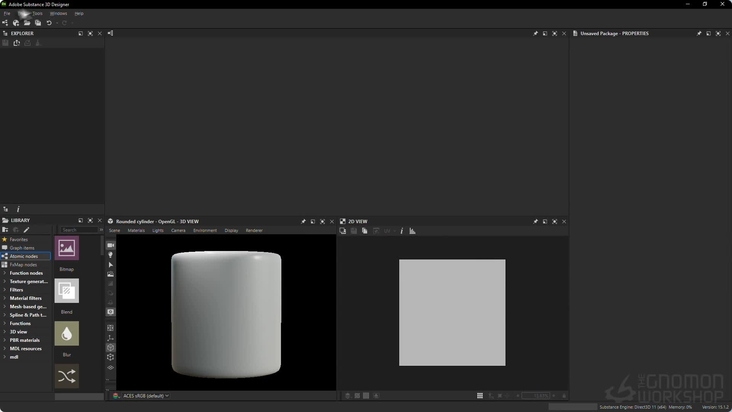This screenshot has width=732, height=412.
Task: Click the camera icon in 3D View sidebar
Action: pos(111,245)
